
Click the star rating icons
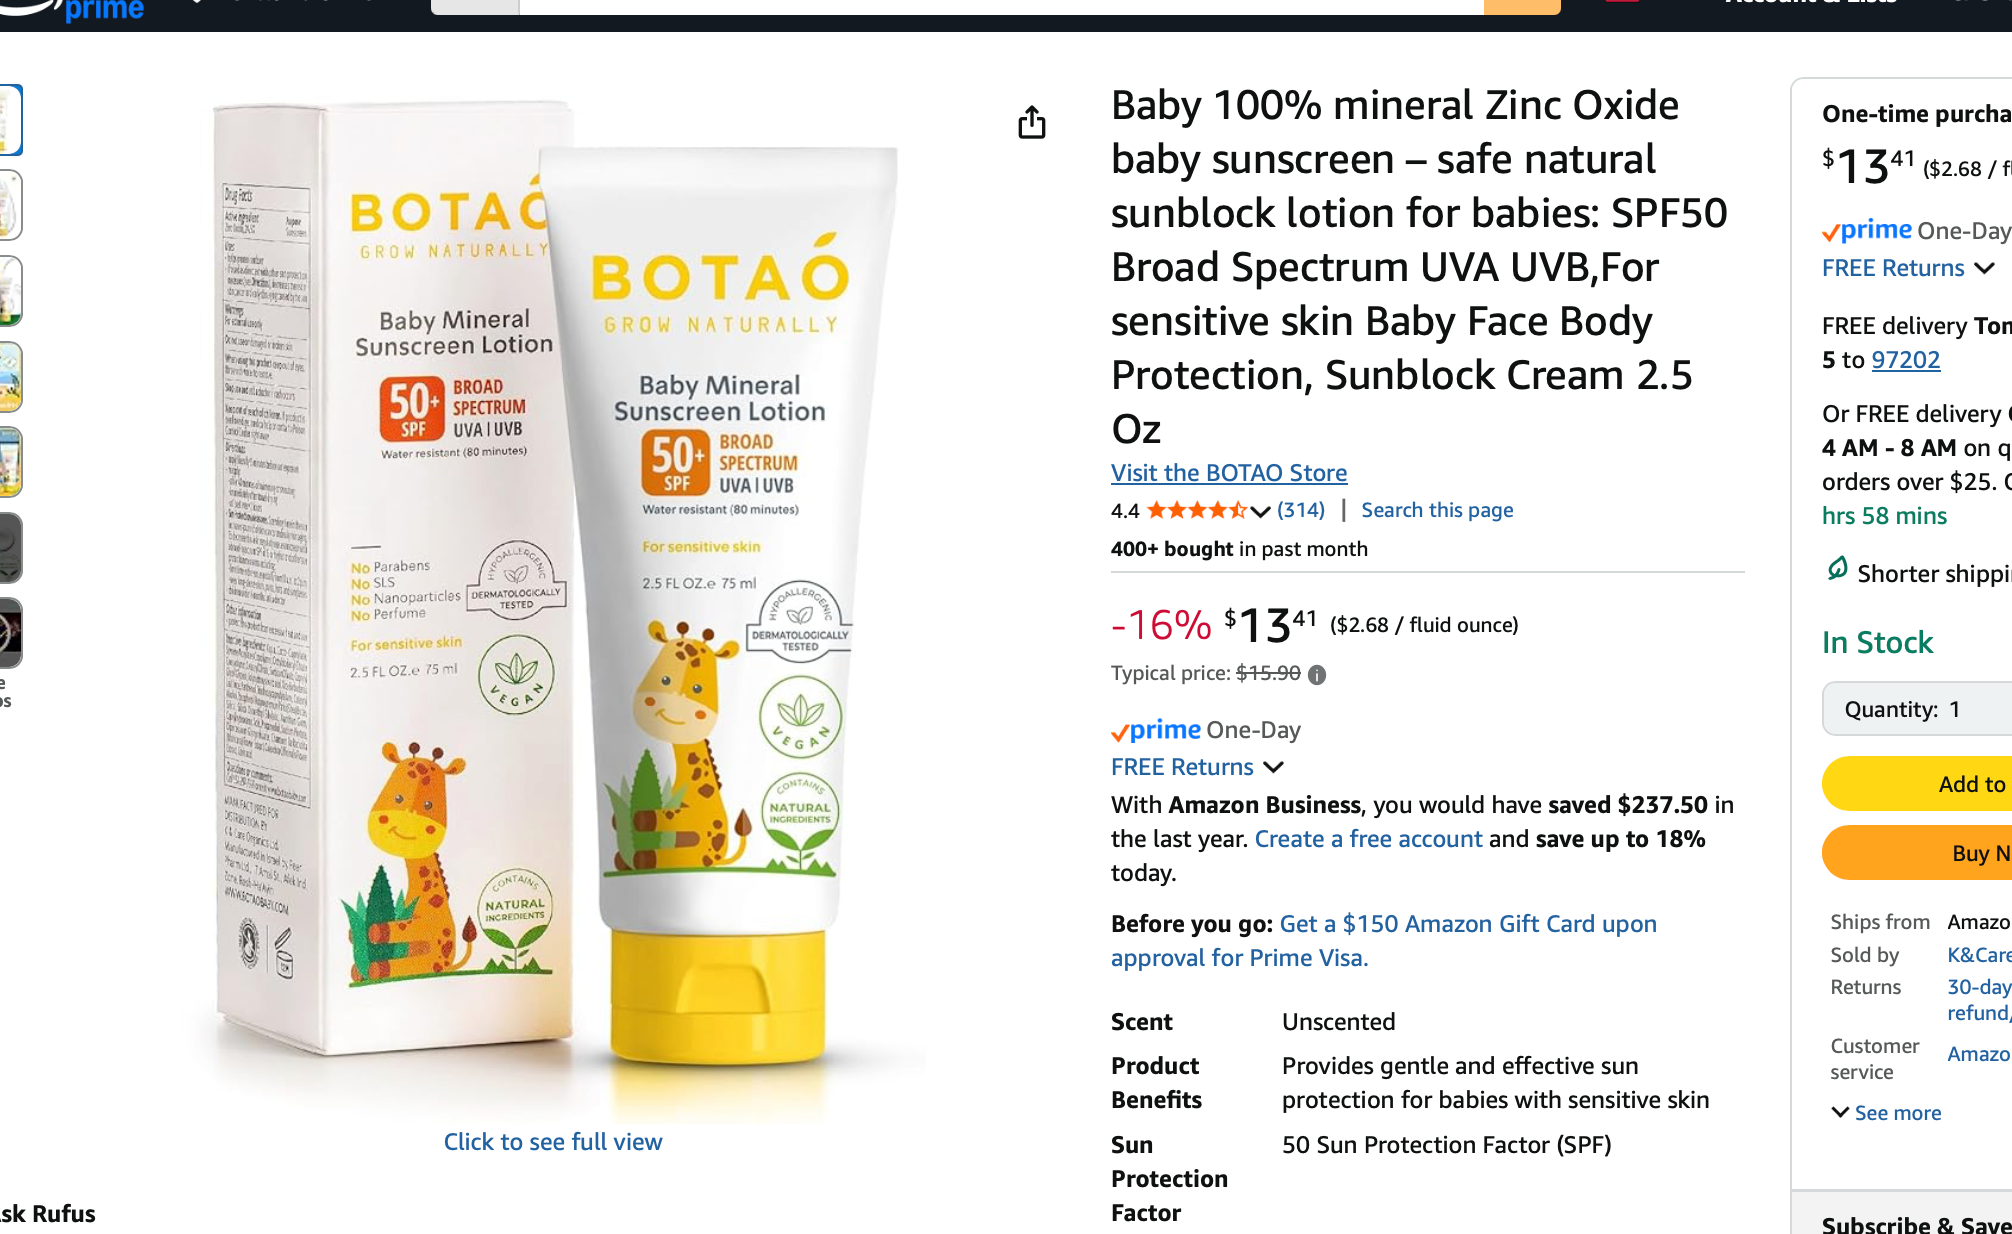tap(1196, 511)
